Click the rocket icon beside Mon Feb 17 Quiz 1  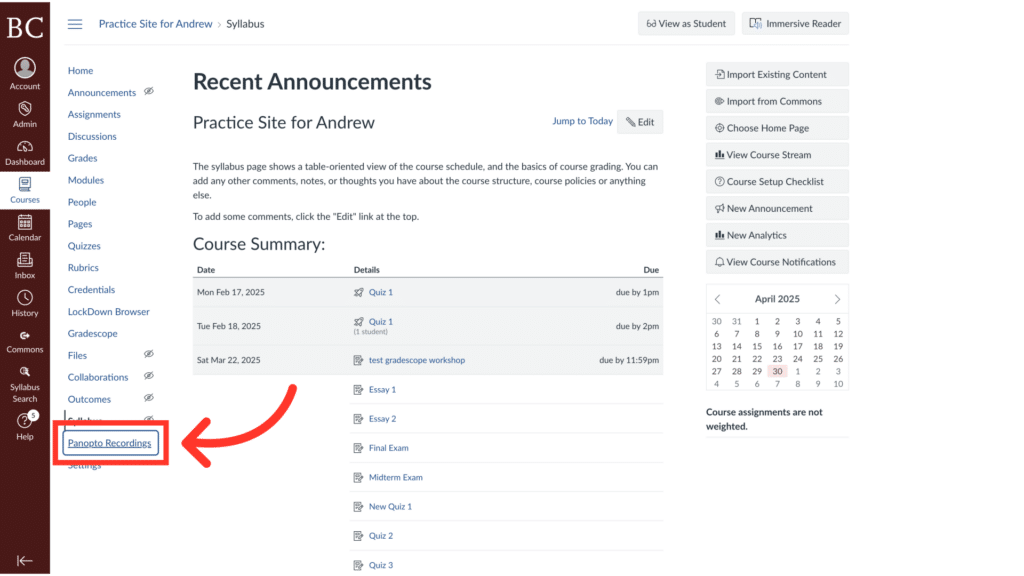pos(359,293)
